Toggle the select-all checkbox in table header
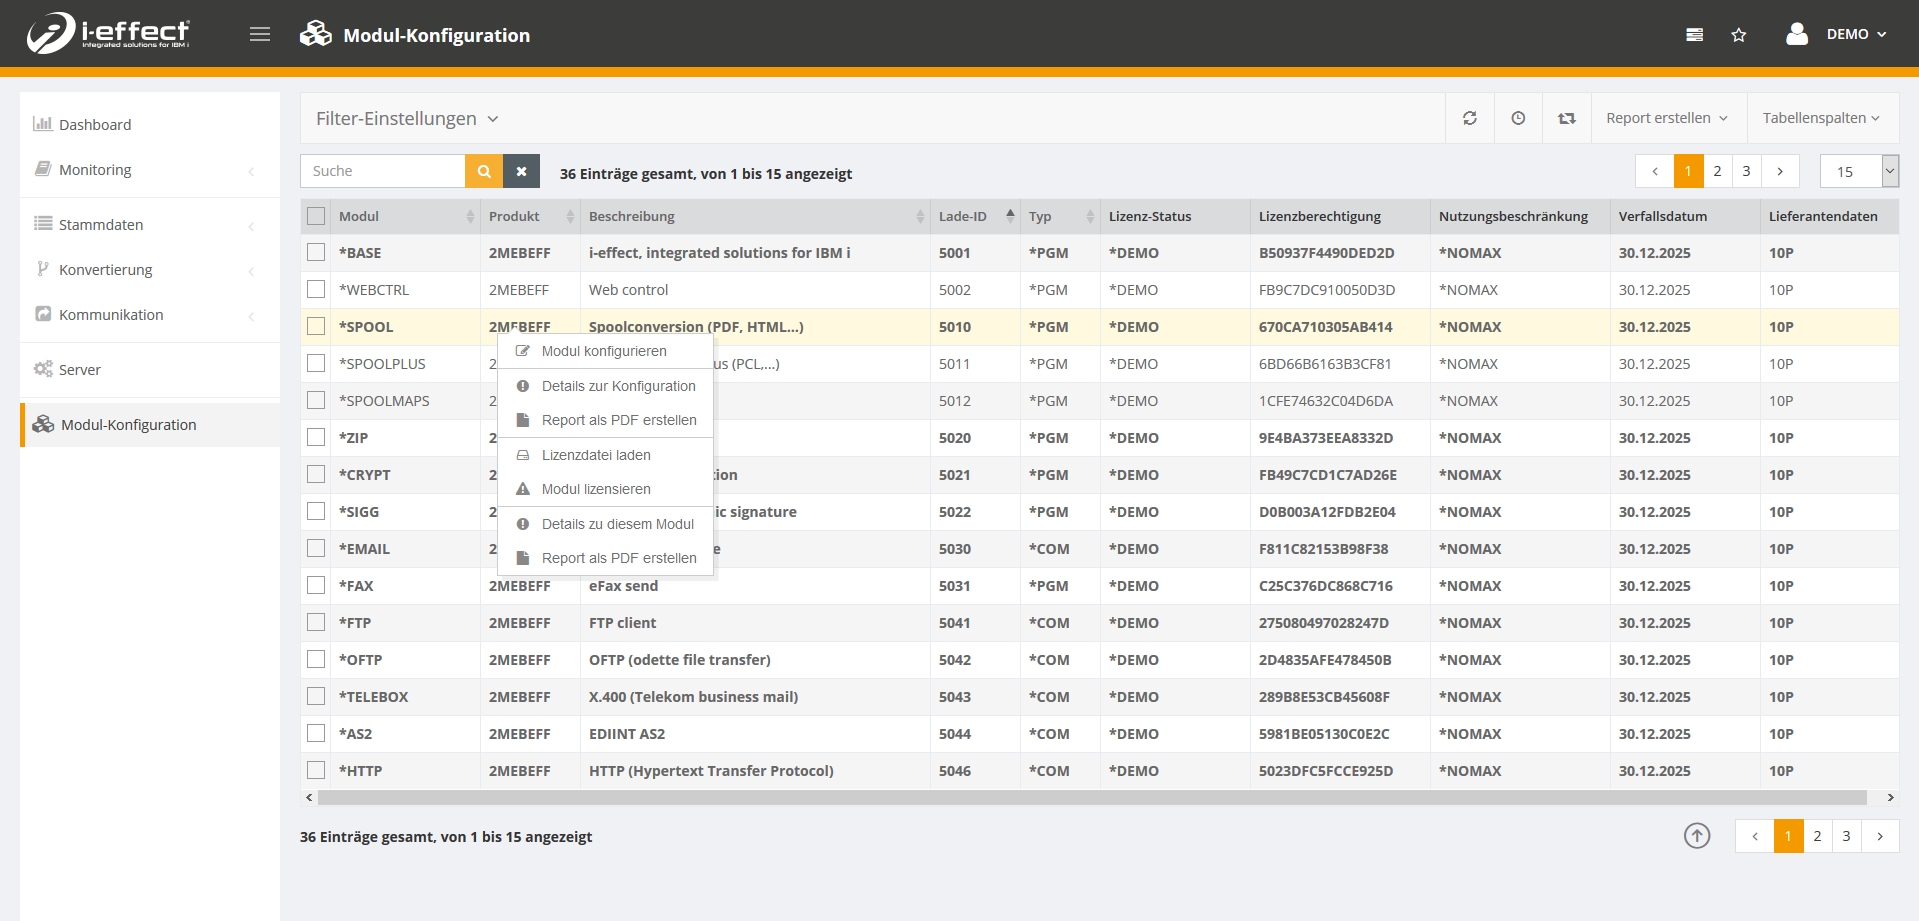Viewport: 1919px width, 921px height. [x=316, y=216]
